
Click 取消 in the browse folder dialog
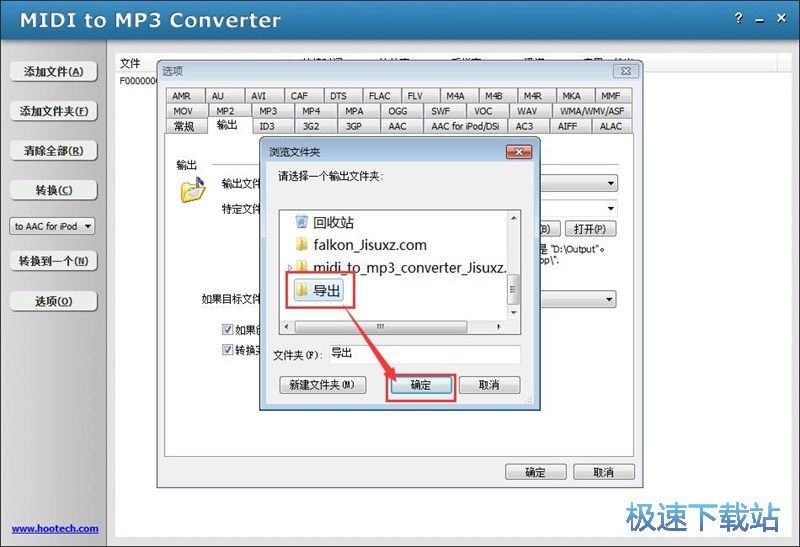coord(489,385)
